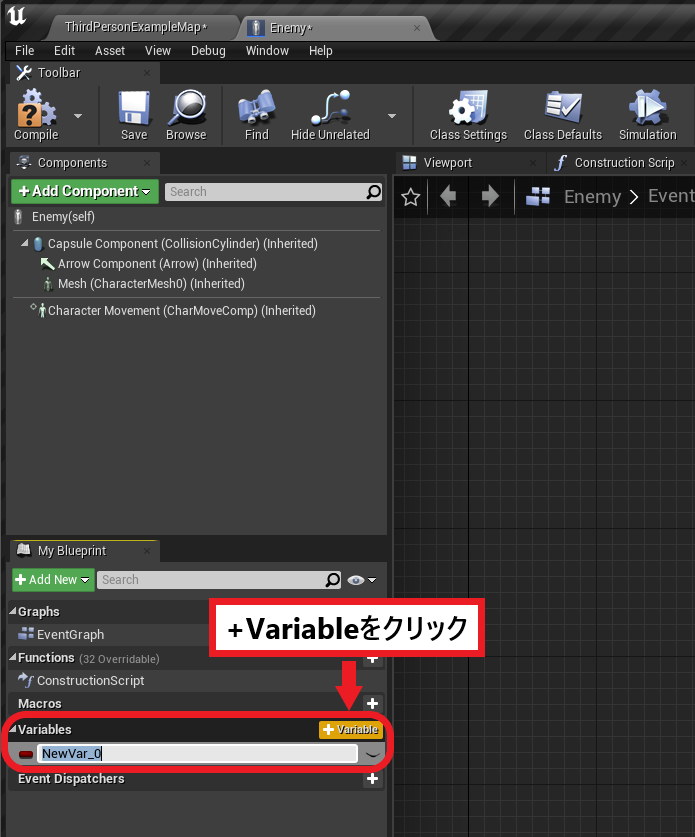
Task: Click the +Variable button
Action: 351,730
